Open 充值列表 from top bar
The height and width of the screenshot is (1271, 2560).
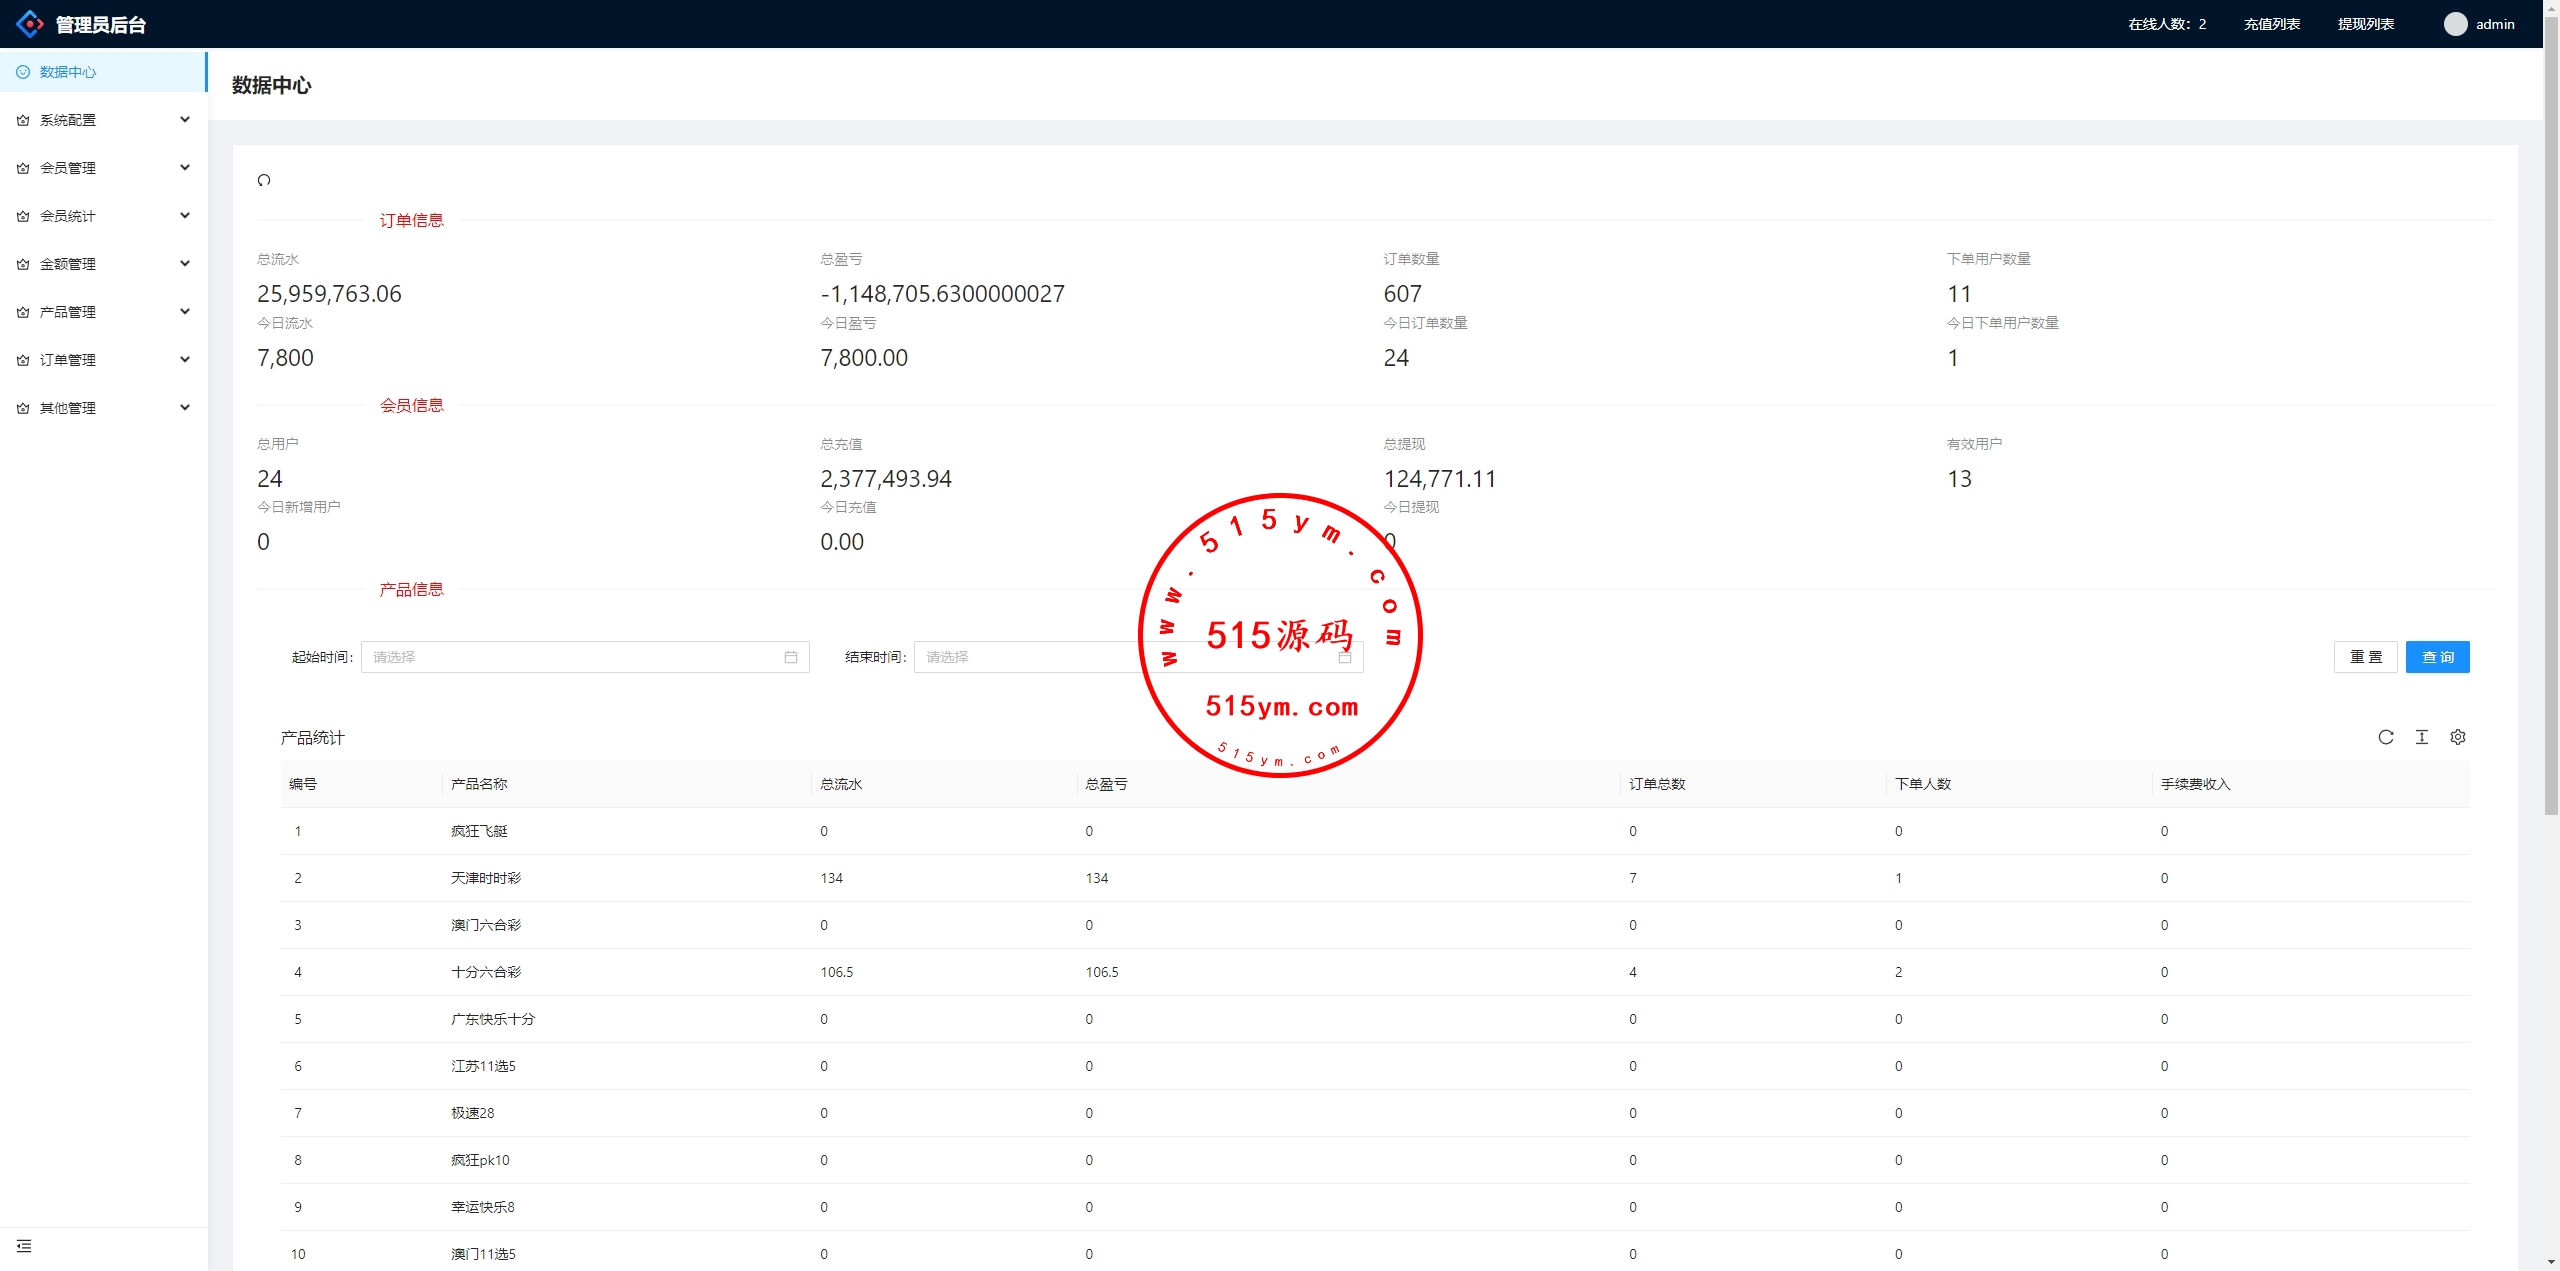point(2271,24)
